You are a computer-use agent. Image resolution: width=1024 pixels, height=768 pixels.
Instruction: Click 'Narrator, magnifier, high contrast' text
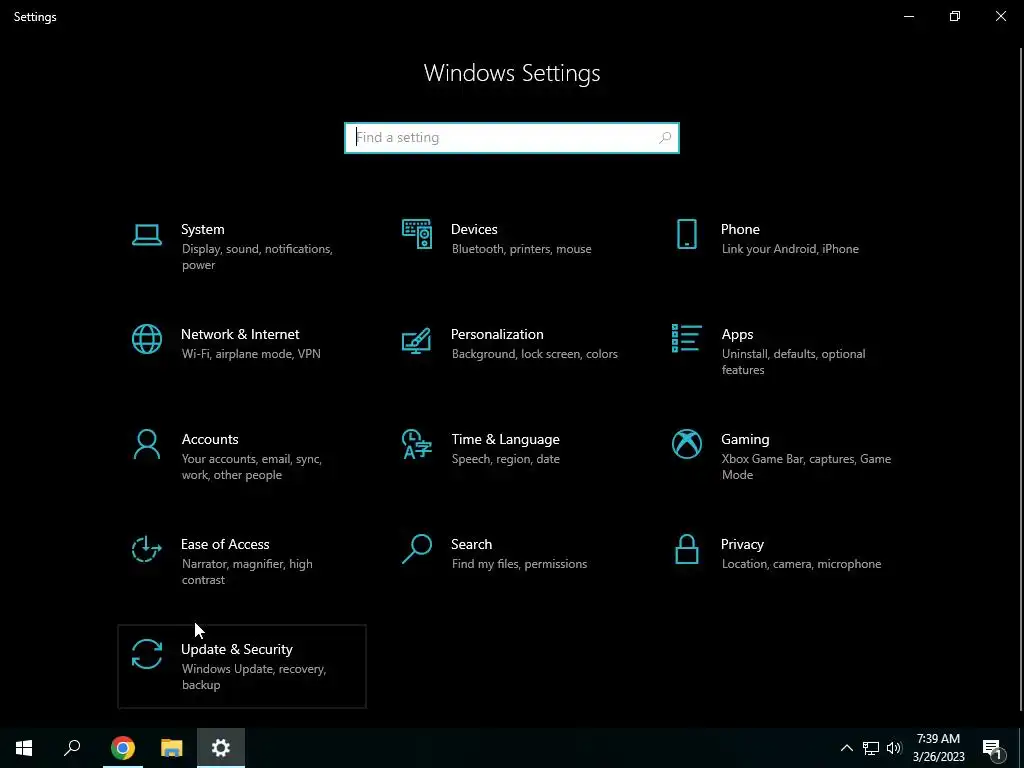pos(247,572)
